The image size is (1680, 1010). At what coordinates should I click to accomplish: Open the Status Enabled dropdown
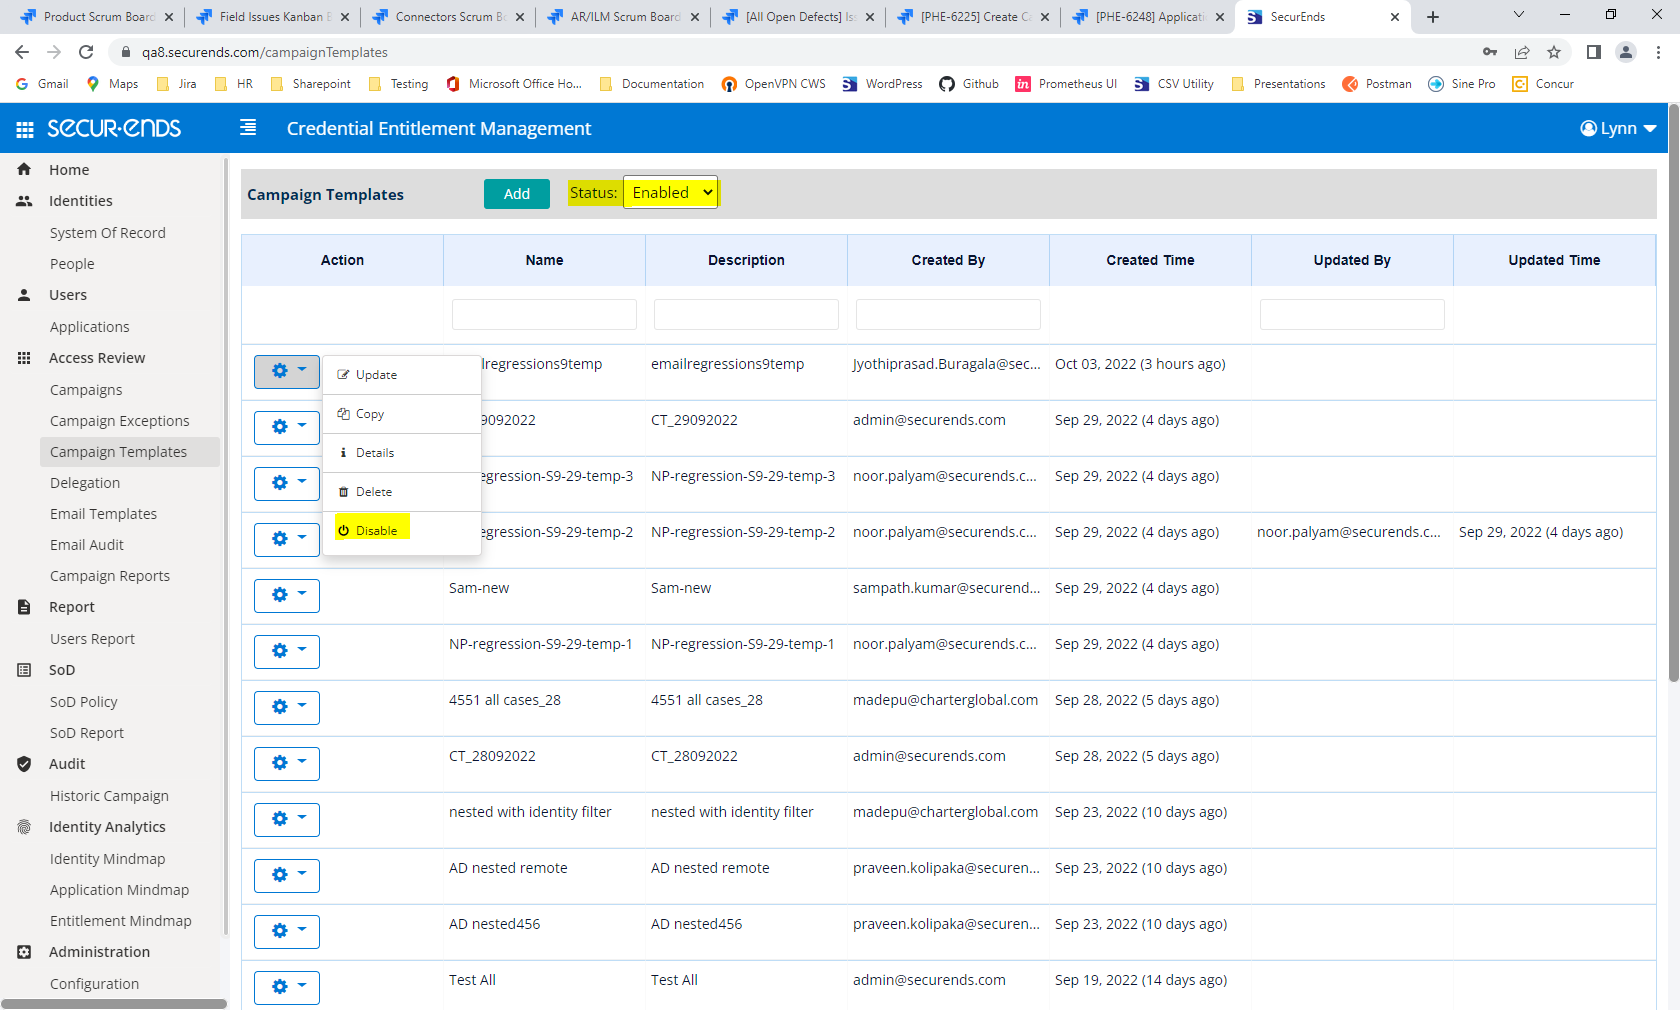click(670, 192)
